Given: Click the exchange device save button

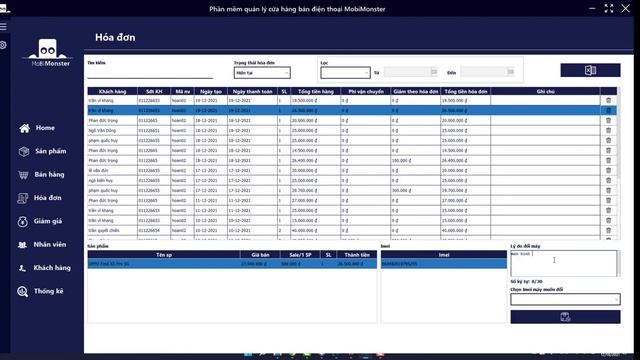Looking at the screenshot, I should pos(565,317).
